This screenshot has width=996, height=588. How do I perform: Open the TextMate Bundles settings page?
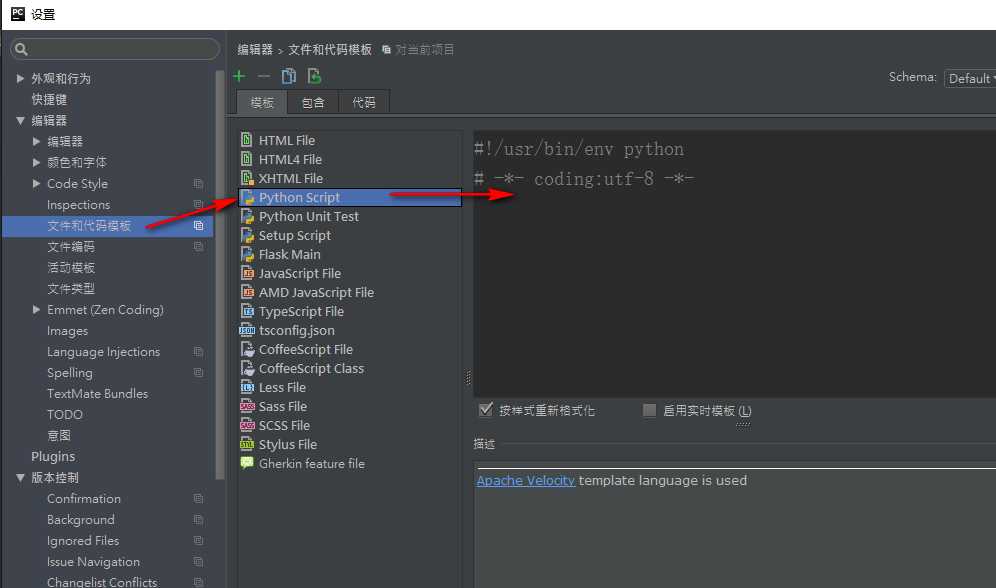pyautogui.click(x=97, y=394)
